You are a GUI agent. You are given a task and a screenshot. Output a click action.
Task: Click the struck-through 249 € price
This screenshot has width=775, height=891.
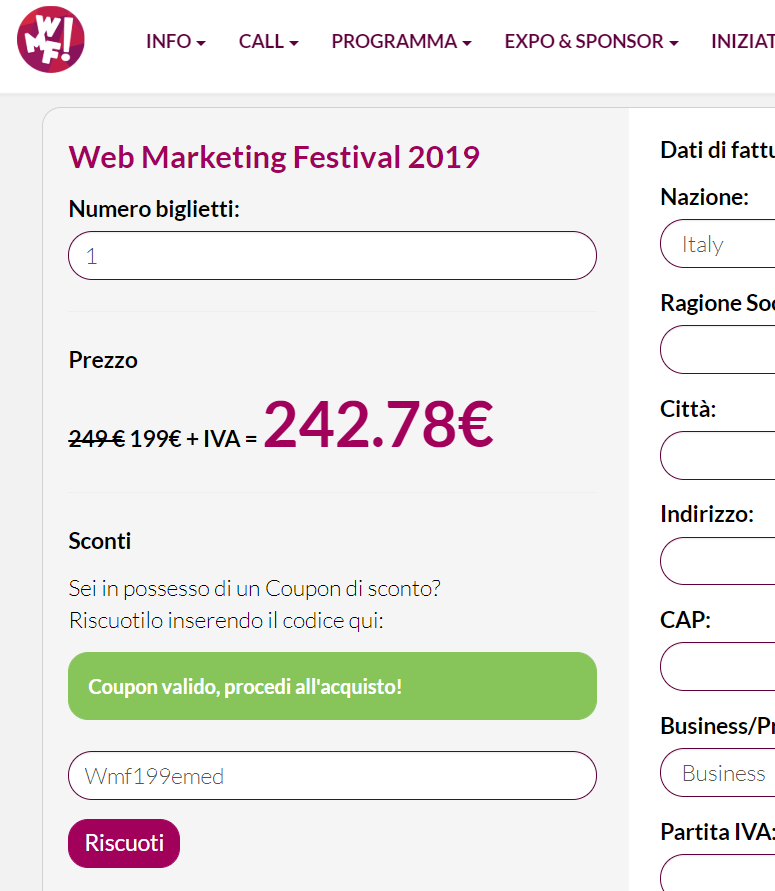tap(96, 438)
